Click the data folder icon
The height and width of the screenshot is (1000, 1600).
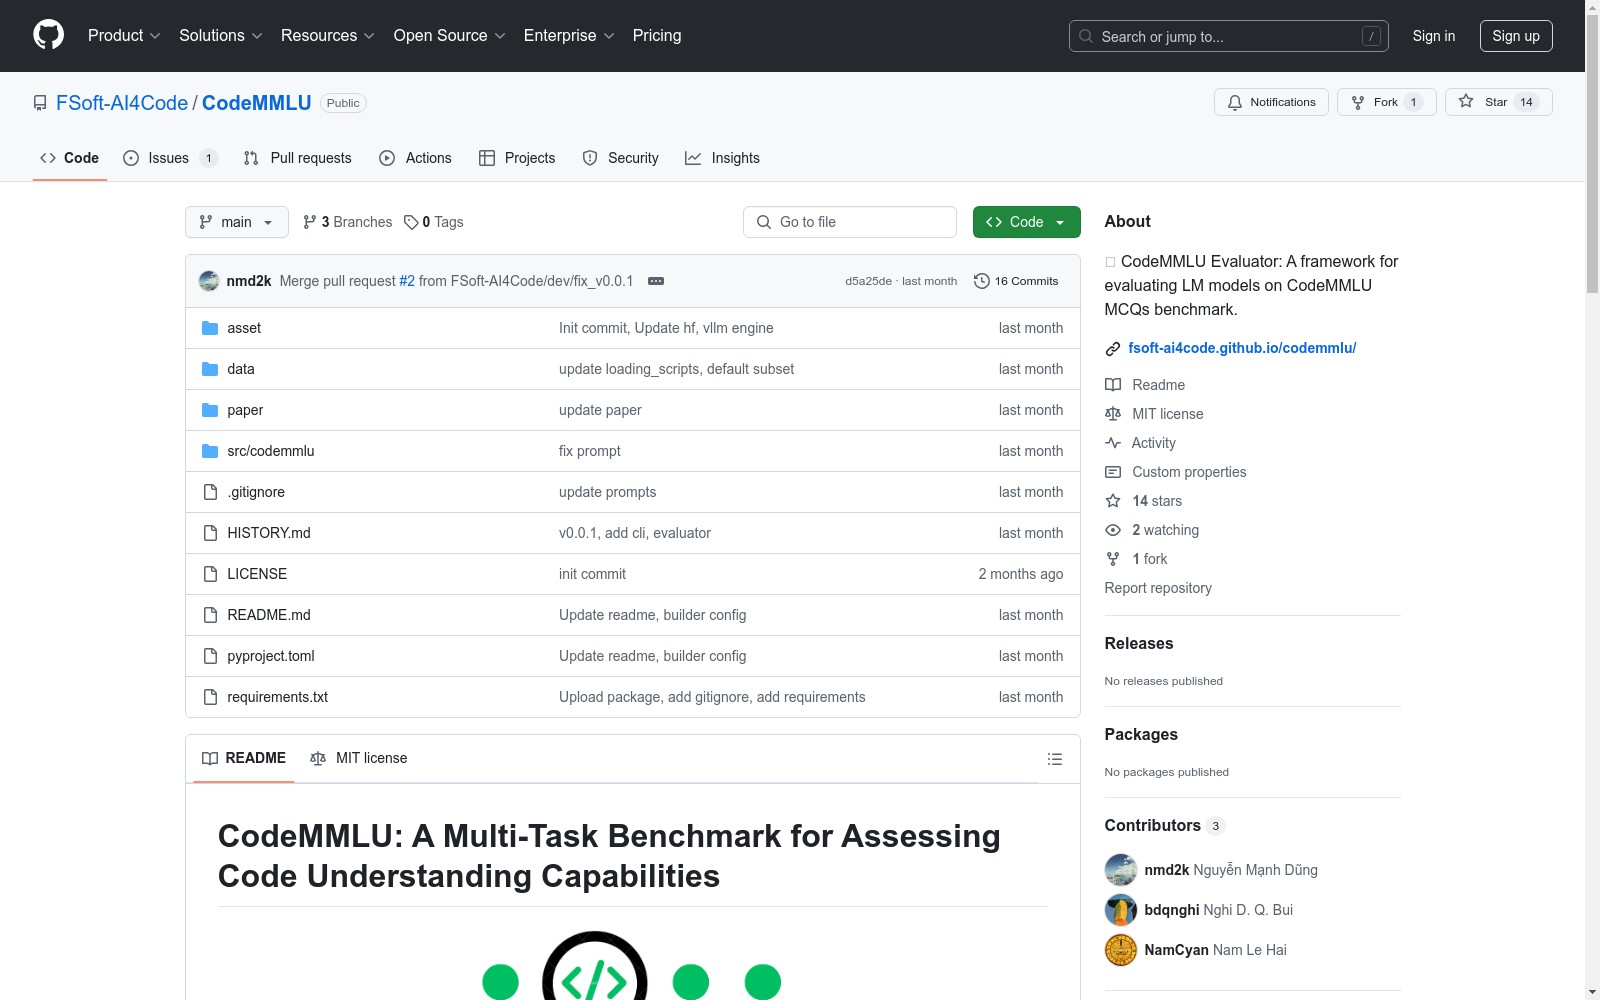[x=210, y=369]
